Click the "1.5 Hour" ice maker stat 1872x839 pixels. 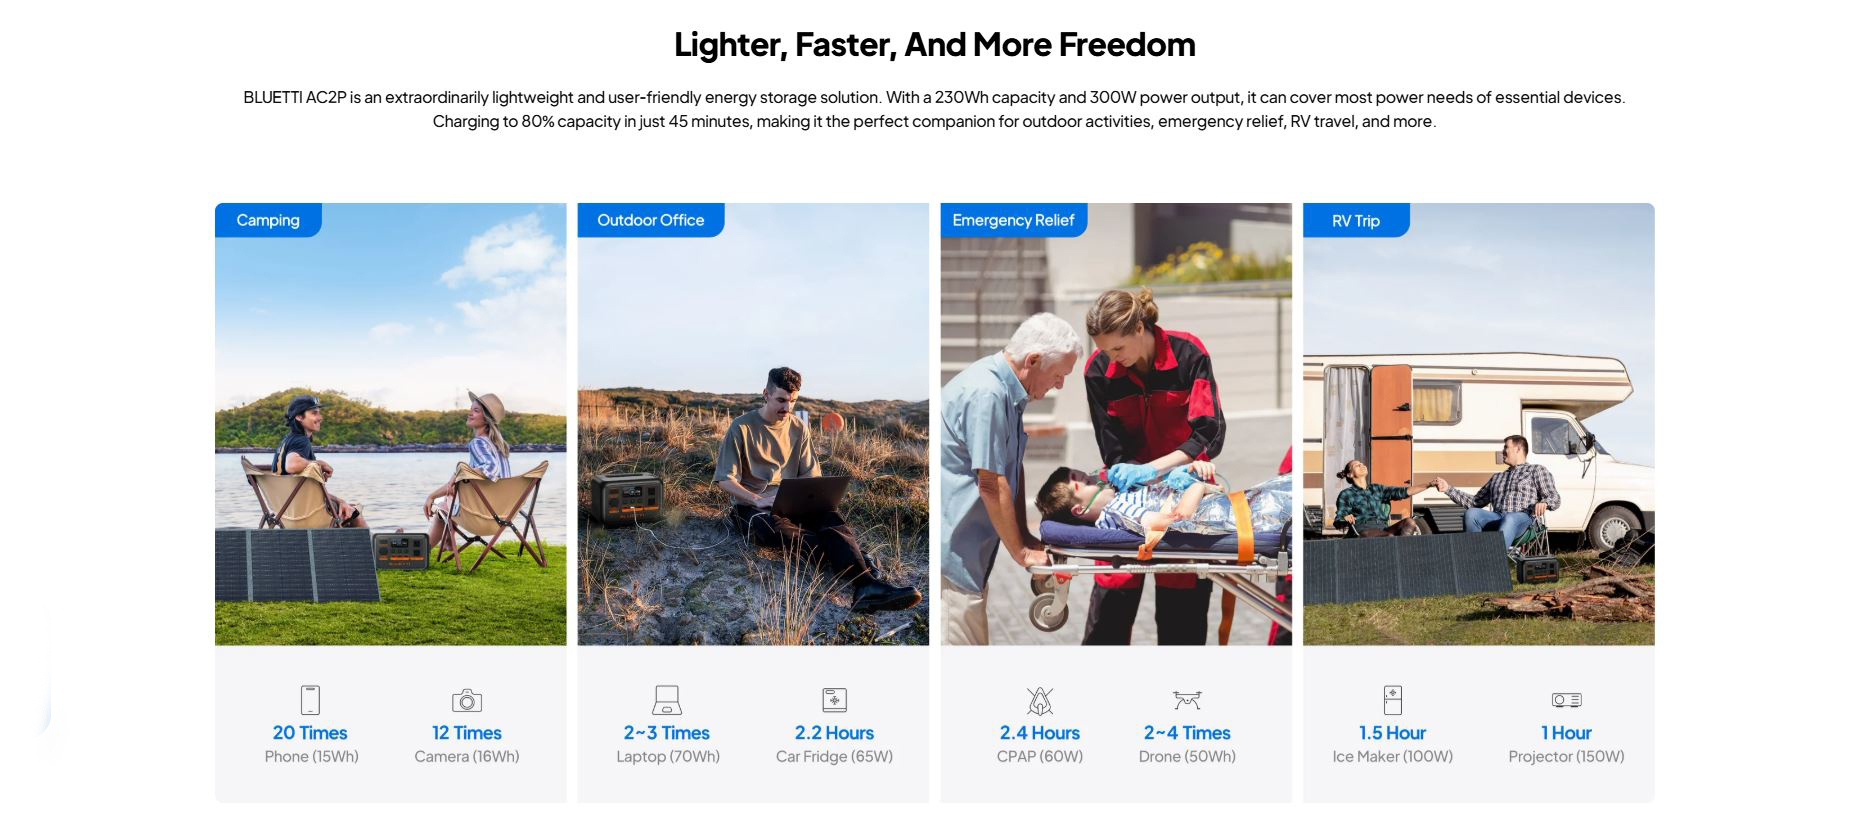point(1392,733)
